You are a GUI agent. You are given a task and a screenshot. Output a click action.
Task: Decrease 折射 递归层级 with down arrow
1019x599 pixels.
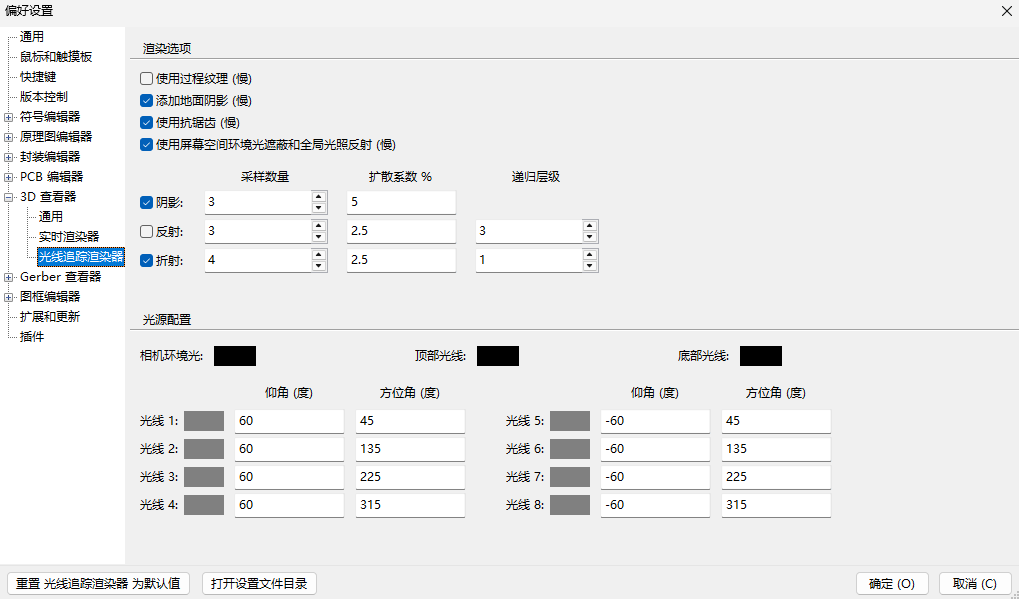pos(589,266)
